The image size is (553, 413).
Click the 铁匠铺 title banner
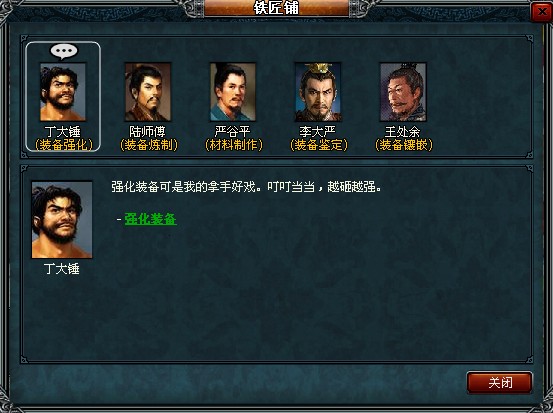coord(276,8)
